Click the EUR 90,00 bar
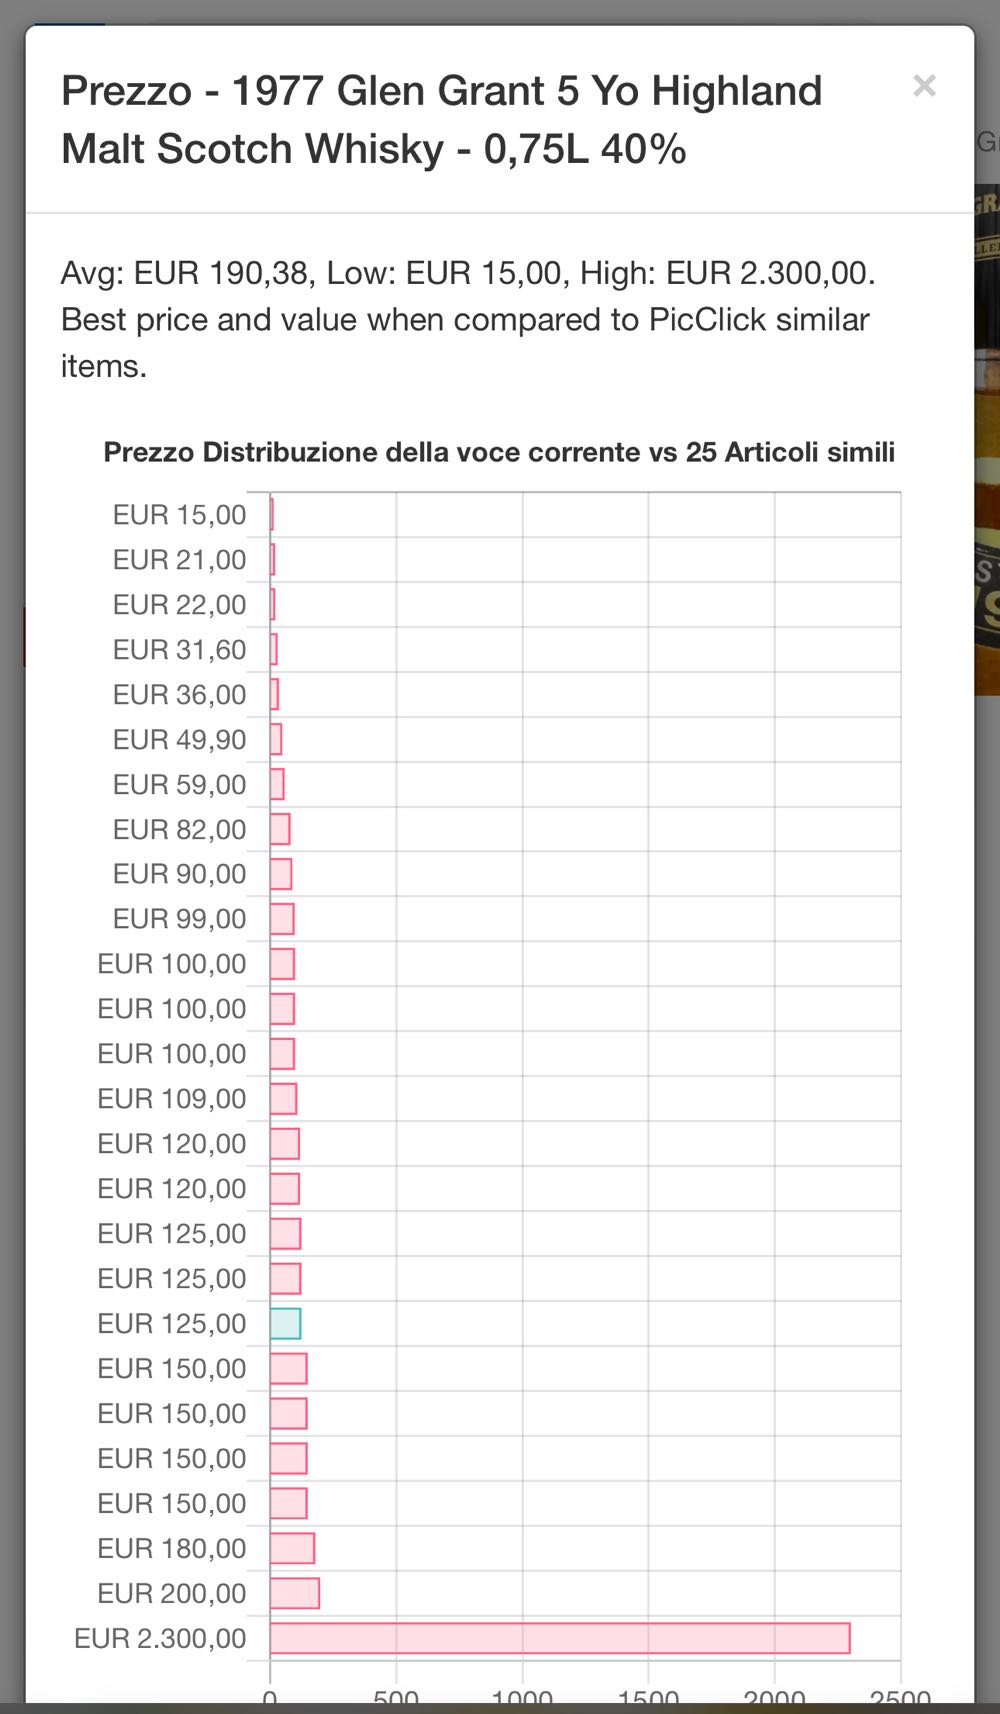1000x1714 pixels. point(281,874)
